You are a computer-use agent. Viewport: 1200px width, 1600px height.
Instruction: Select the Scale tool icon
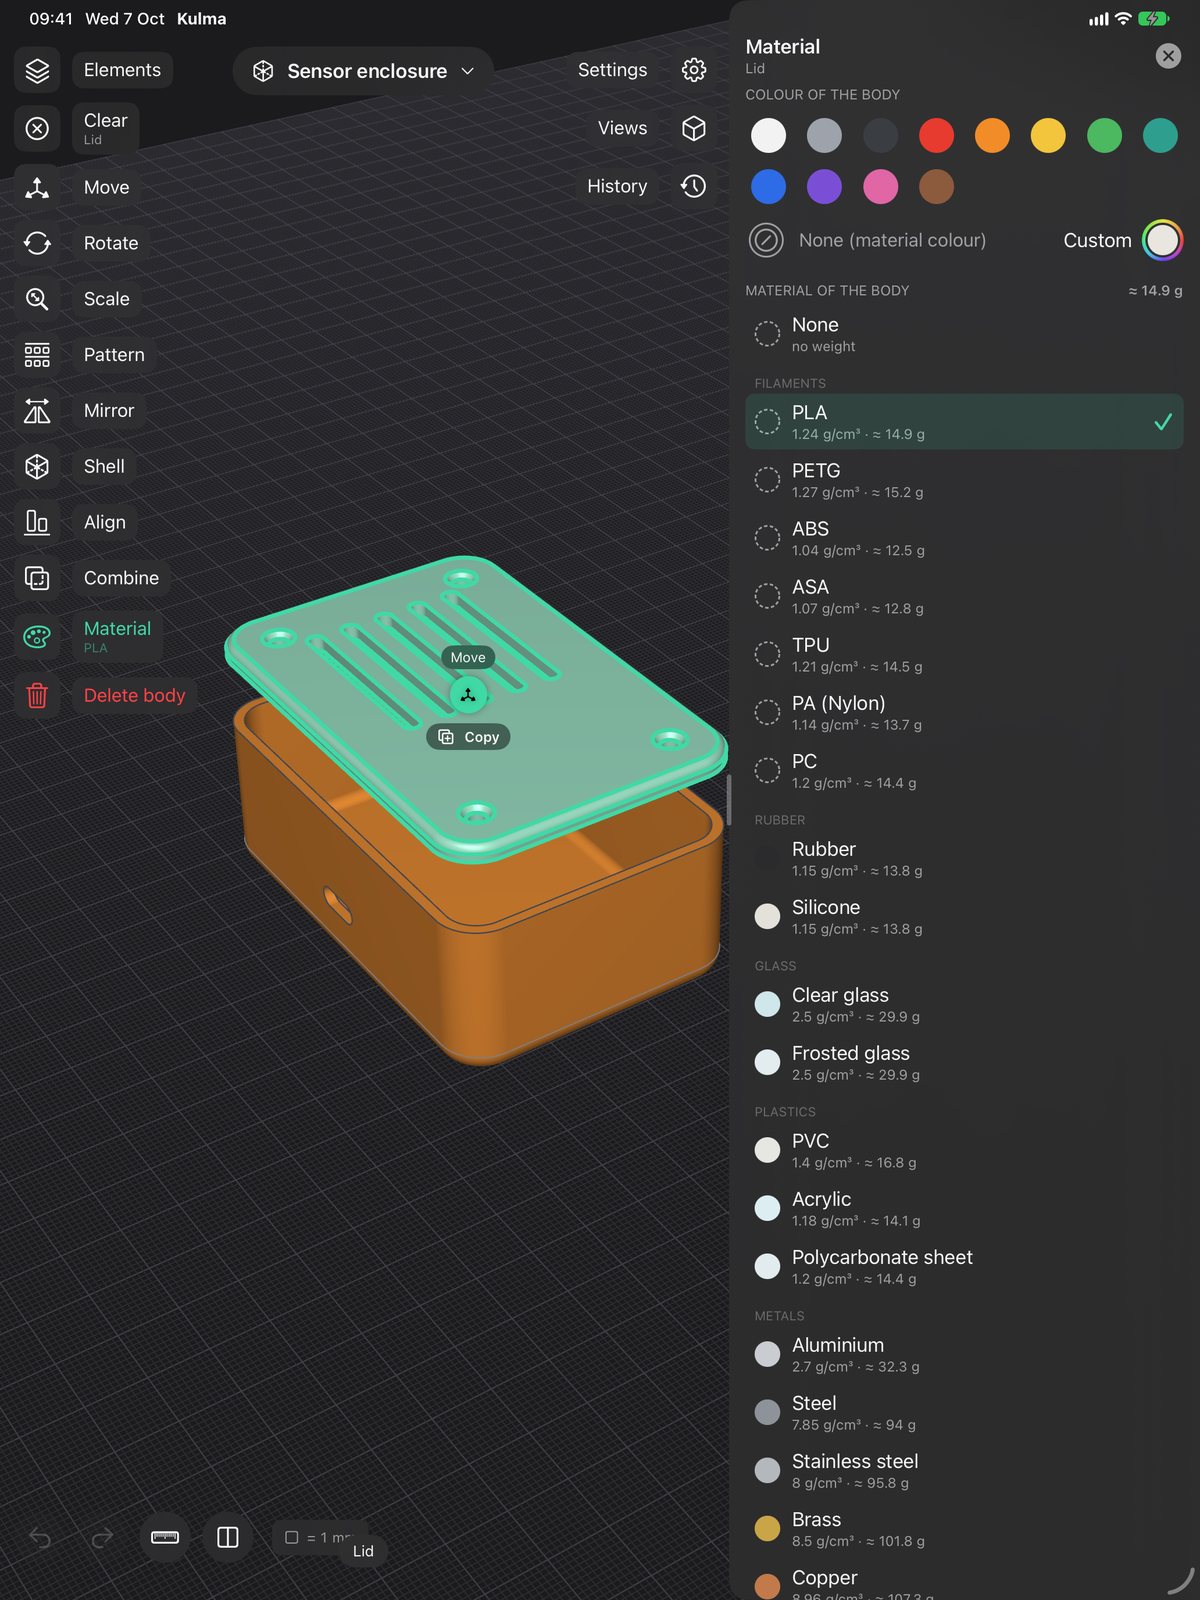37,299
